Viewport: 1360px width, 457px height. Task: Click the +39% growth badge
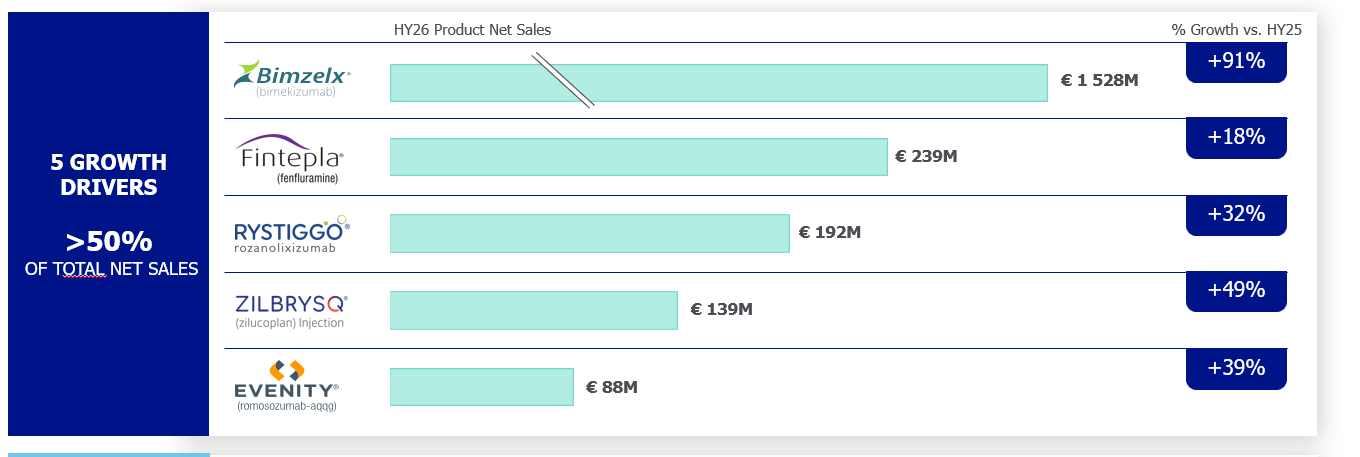[1236, 369]
